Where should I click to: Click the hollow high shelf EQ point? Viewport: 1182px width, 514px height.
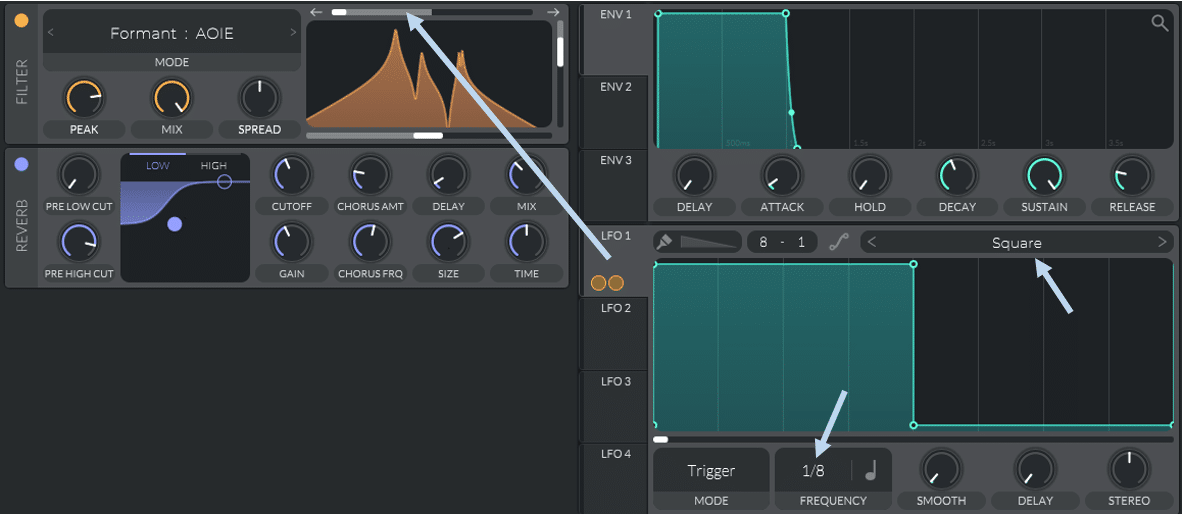pos(224,182)
